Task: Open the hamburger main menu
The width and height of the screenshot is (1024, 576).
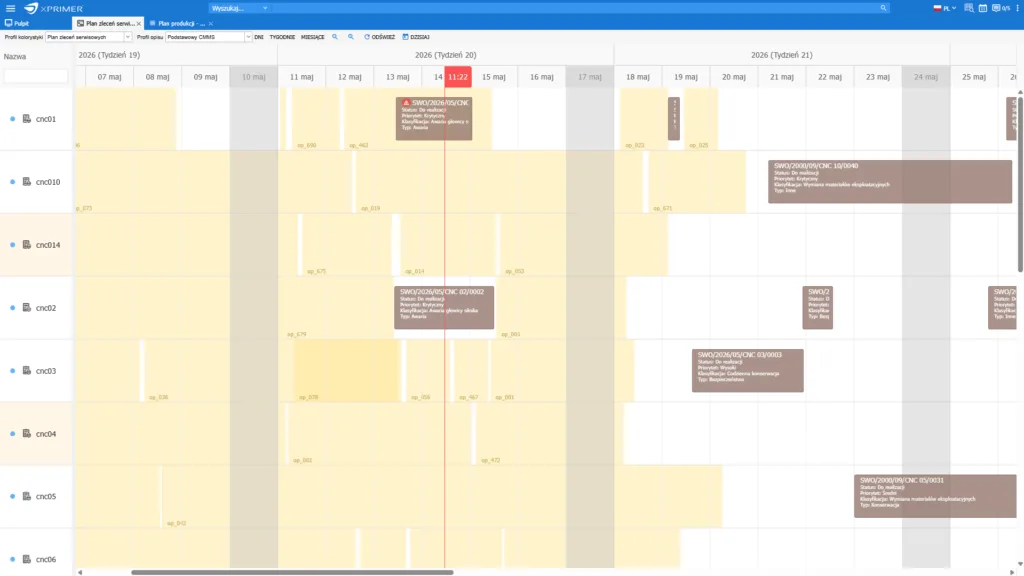Action: 10,8
